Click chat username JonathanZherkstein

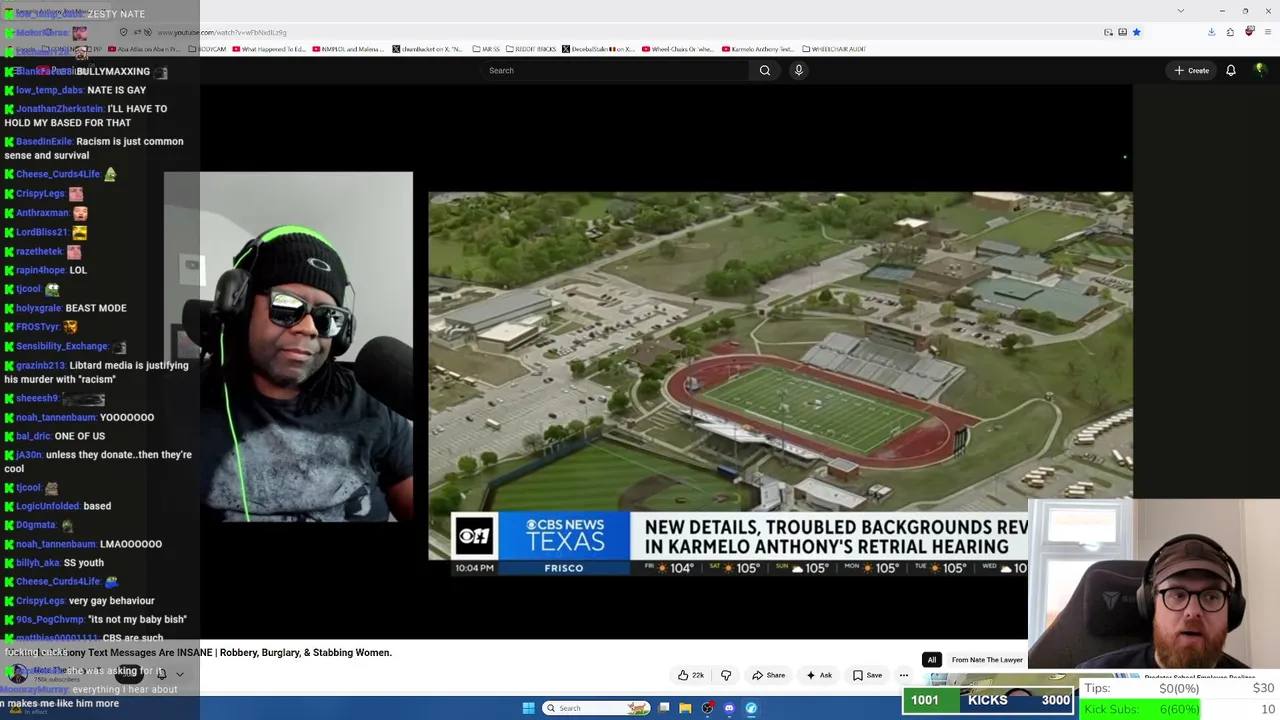coord(60,109)
